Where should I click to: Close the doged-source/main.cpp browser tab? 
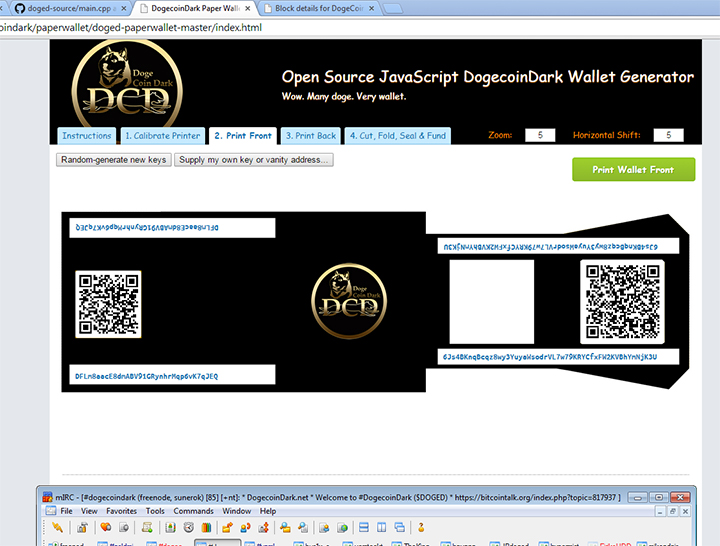coord(124,8)
